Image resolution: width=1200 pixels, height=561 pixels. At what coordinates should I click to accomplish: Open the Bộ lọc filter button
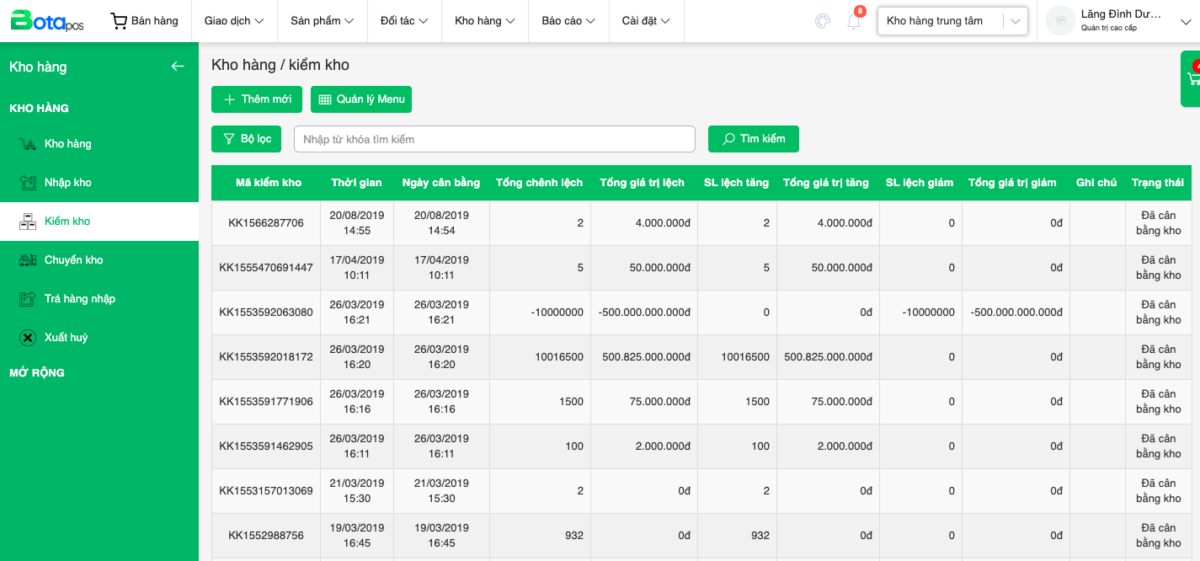point(246,139)
